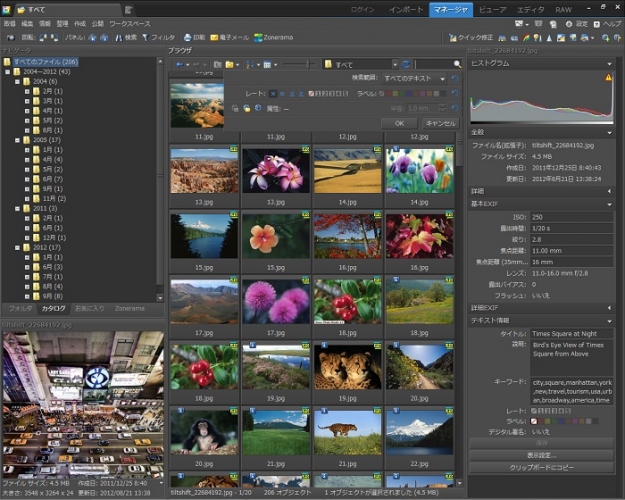The width and height of the screenshot is (625, 500).
Task: Click the browser search input field
Action: (434, 64)
